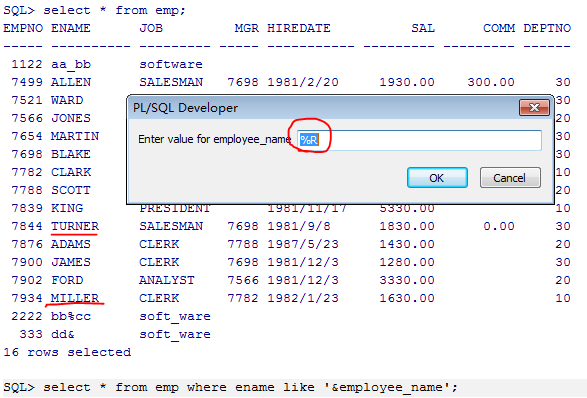The width and height of the screenshot is (587, 398).
Task: Click salary value 1630.00
Action: coord(407,298)
